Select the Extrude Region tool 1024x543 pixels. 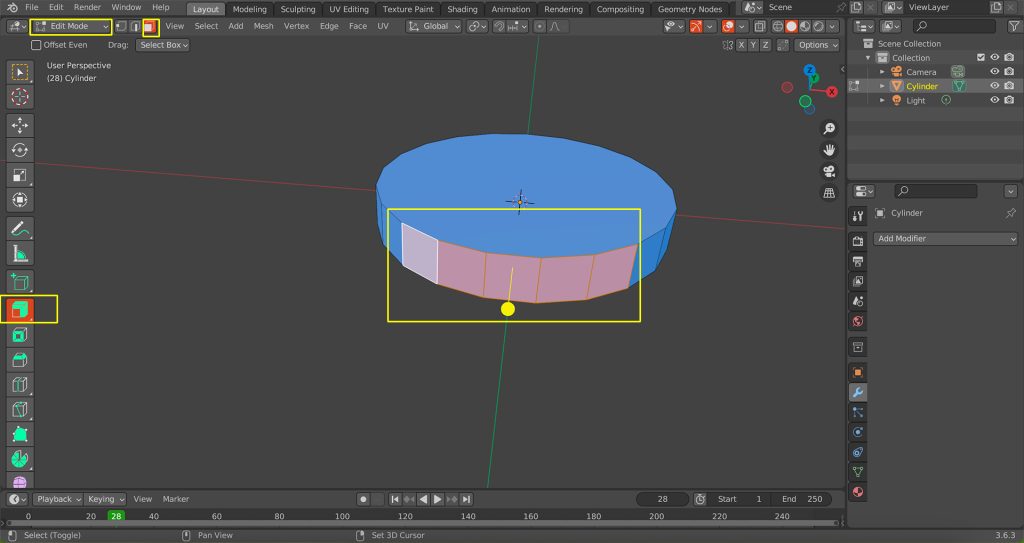coord(20,310)
